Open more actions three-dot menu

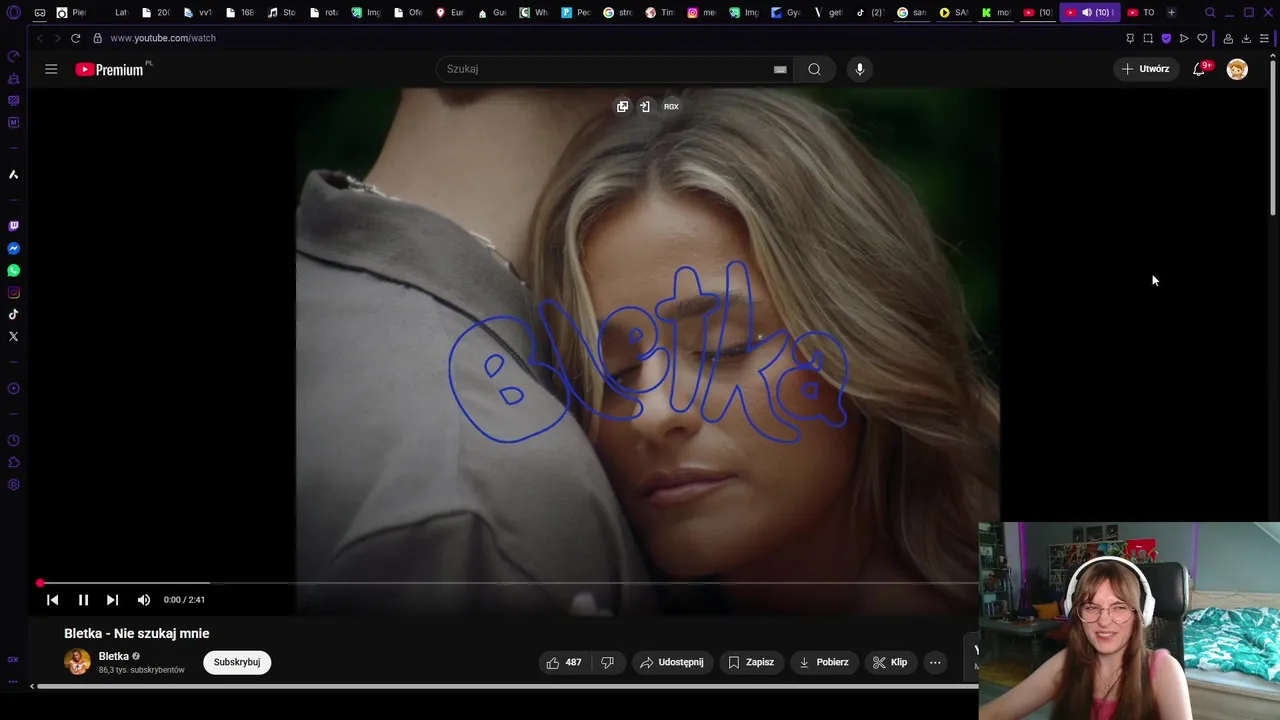pyautogui.click(x=935, y=662)
